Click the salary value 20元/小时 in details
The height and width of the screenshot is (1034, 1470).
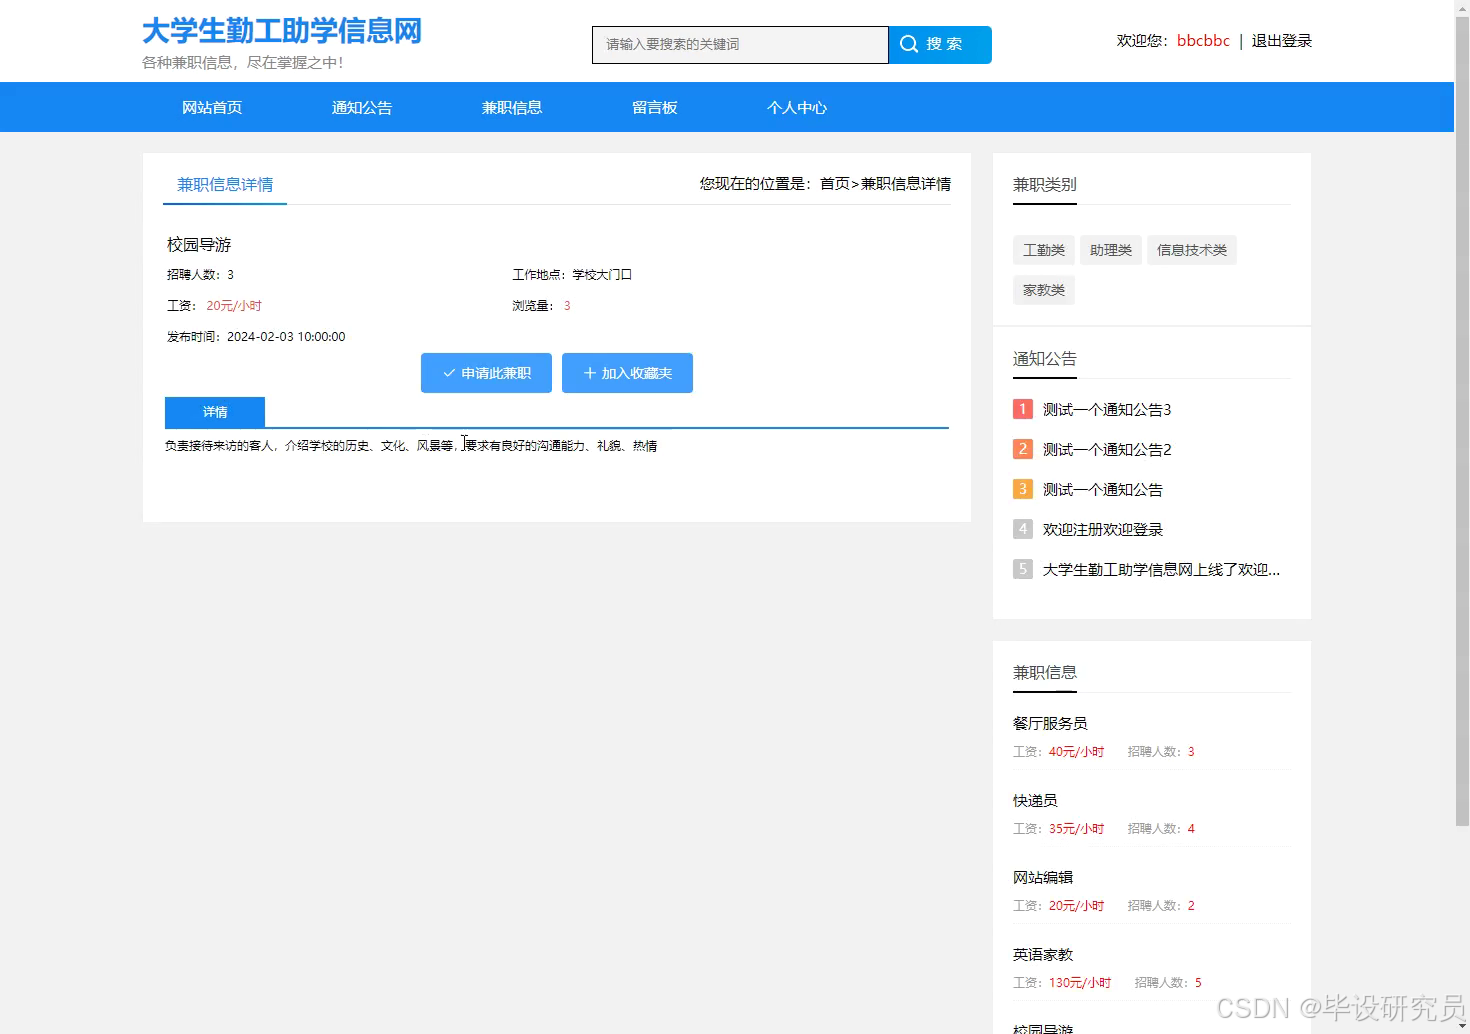click(x=234, y=306)
